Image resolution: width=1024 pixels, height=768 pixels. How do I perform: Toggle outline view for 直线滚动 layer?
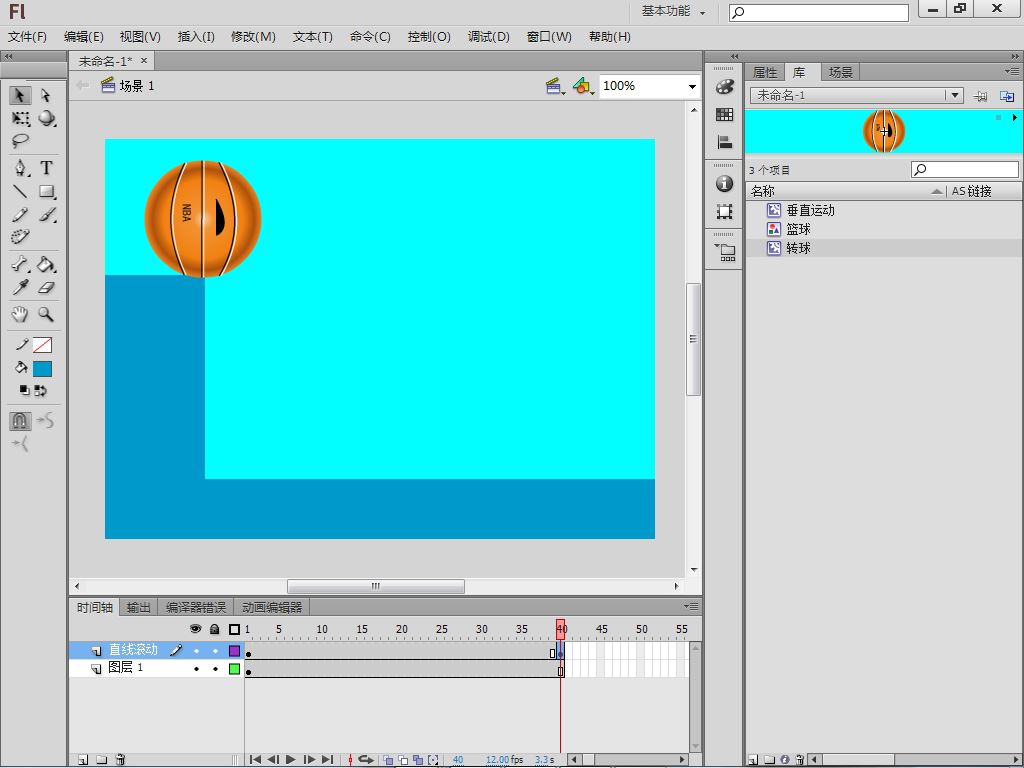click(234, 650)
